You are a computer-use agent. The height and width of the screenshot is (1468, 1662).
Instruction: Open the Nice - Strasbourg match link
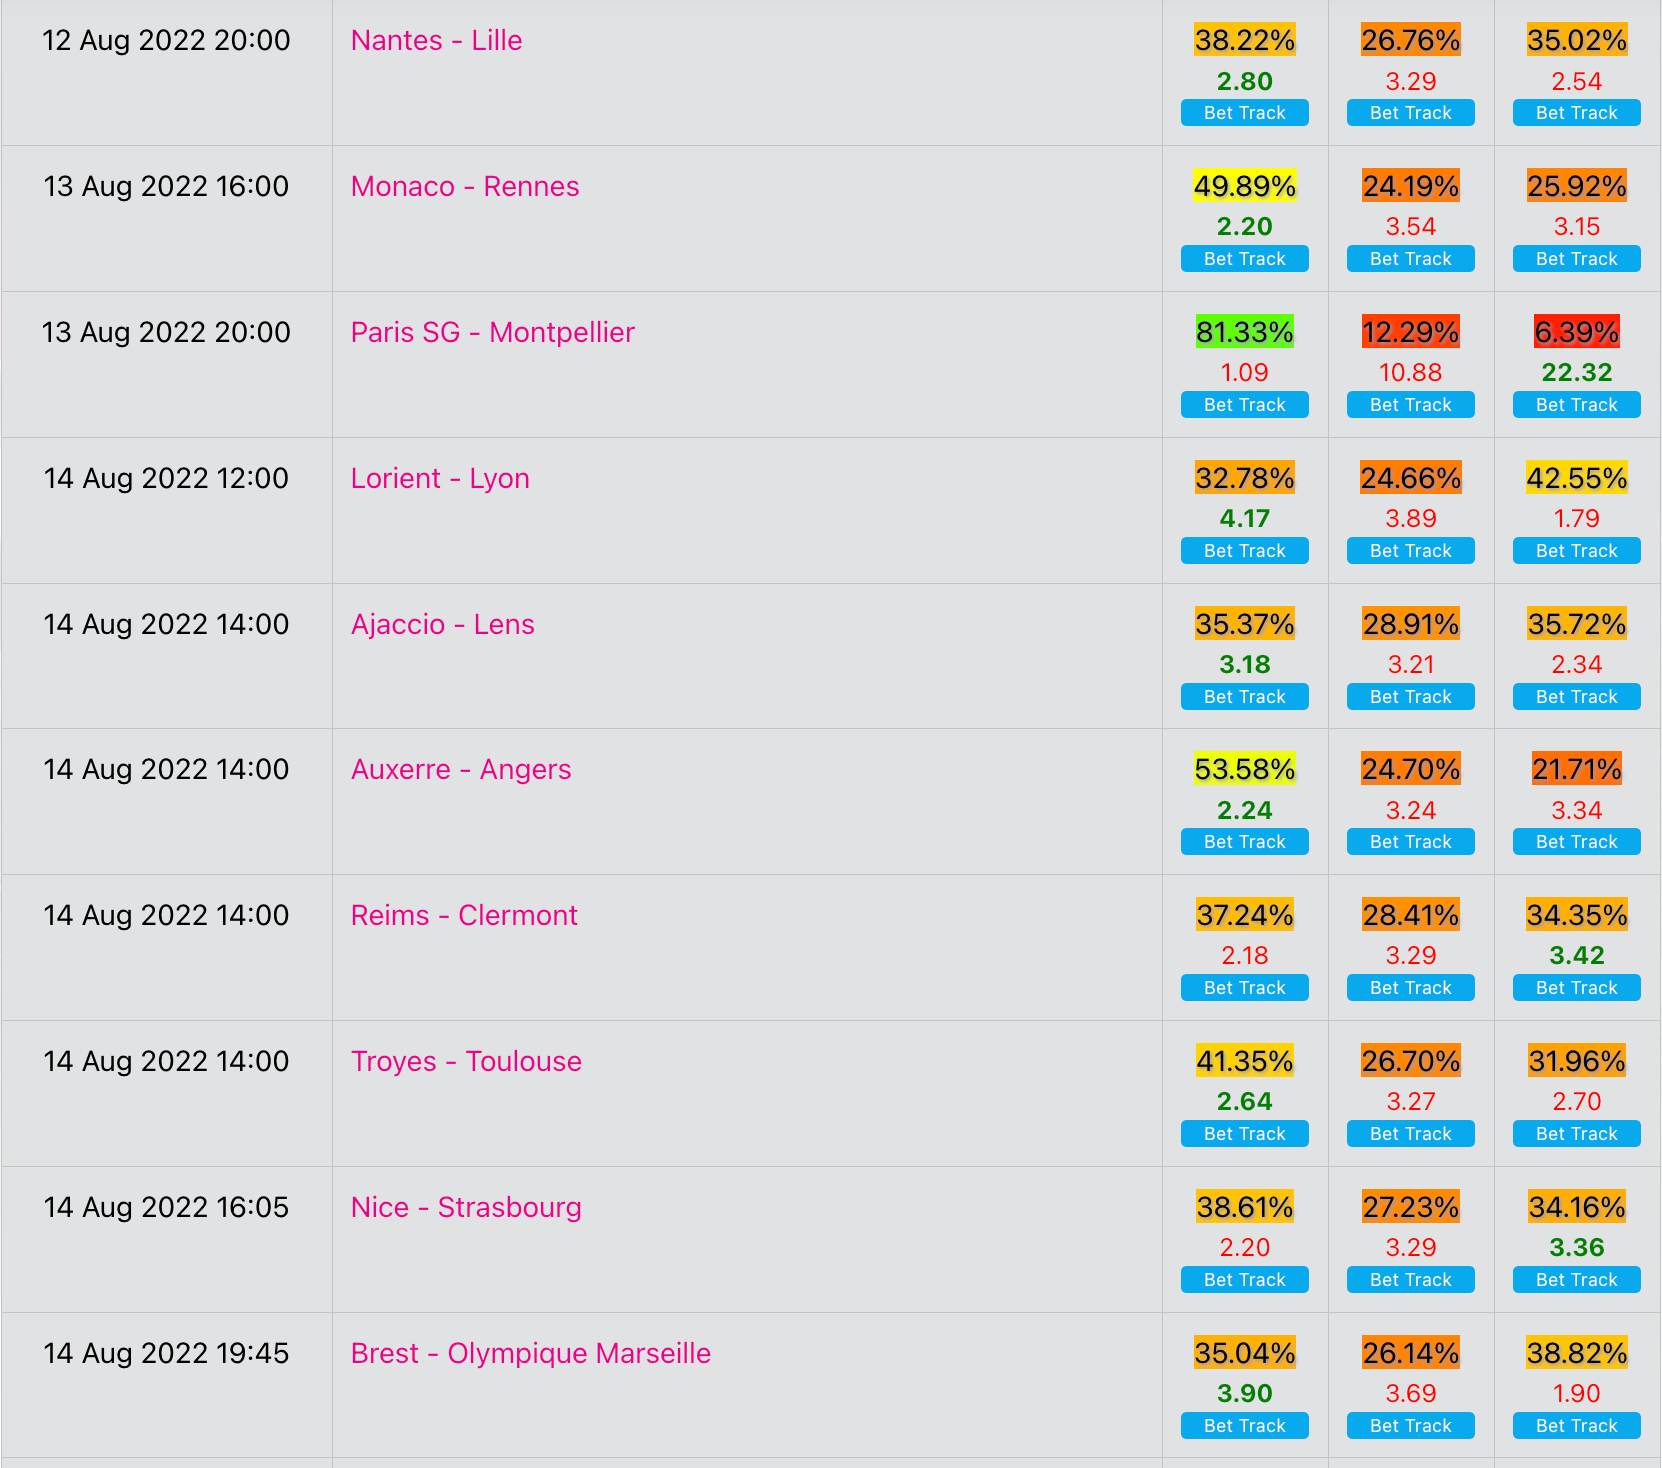click(466, 1208)
